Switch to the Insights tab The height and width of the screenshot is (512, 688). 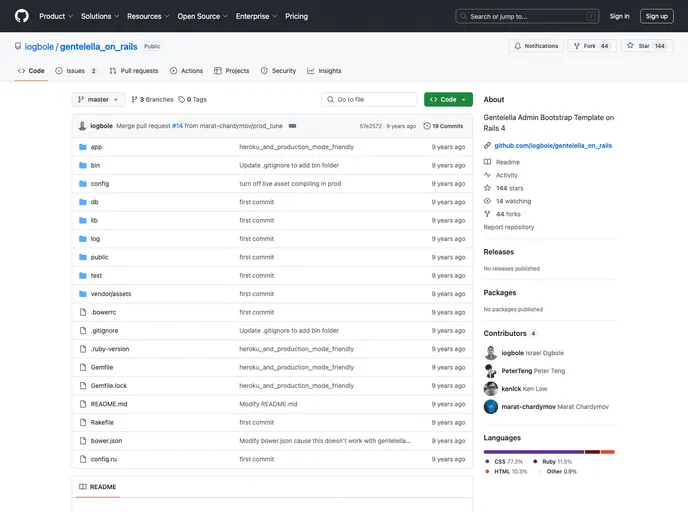[x=324, y=71]
